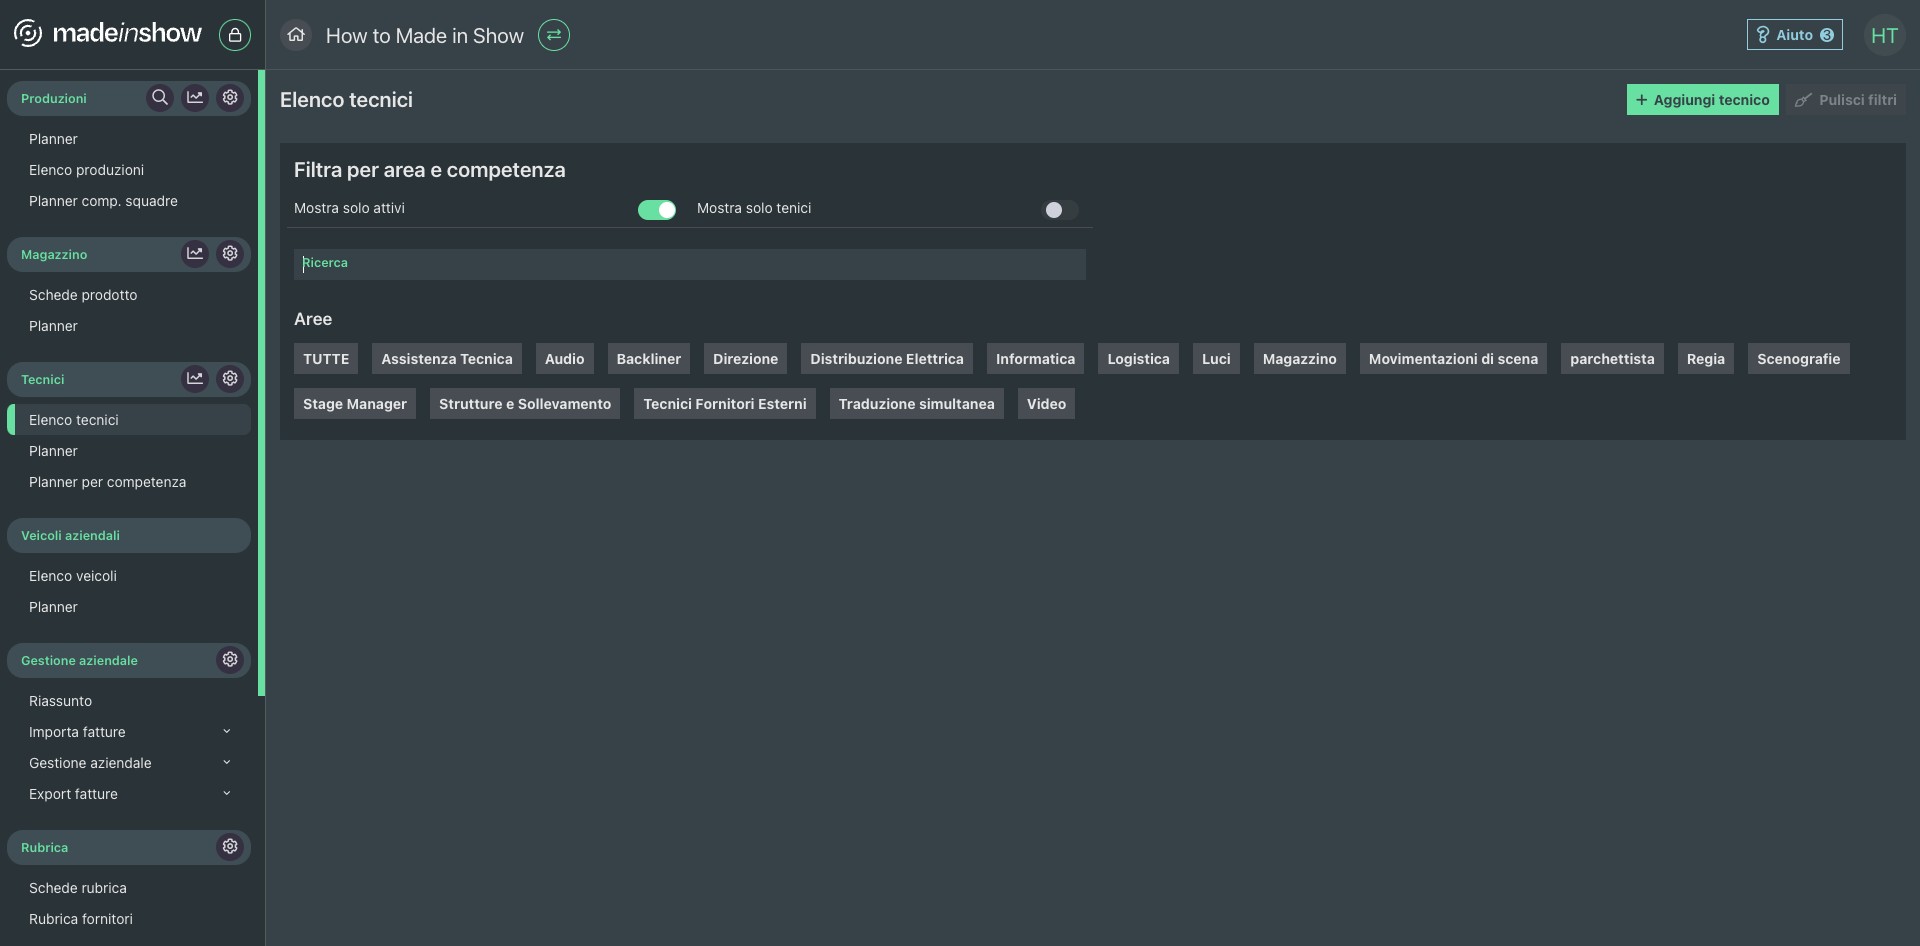Viewport: 1920px width, 946px height.
Task: Click the lock icon beside madeinshow logo
Action: [x=234, y=35]
